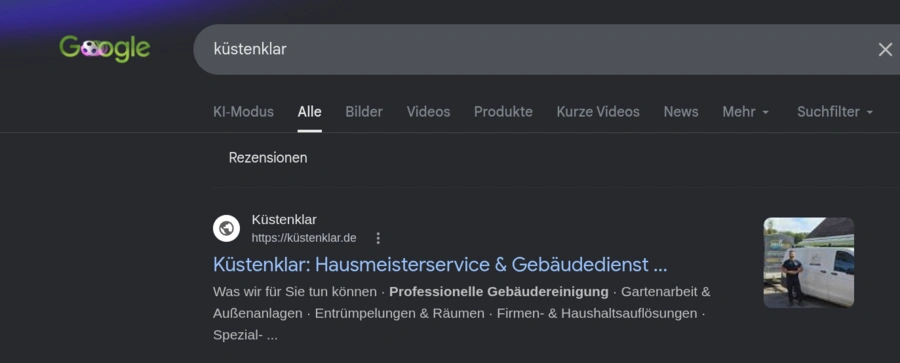Open the three-dot menu beside küstenklar.de

[378, 238]
